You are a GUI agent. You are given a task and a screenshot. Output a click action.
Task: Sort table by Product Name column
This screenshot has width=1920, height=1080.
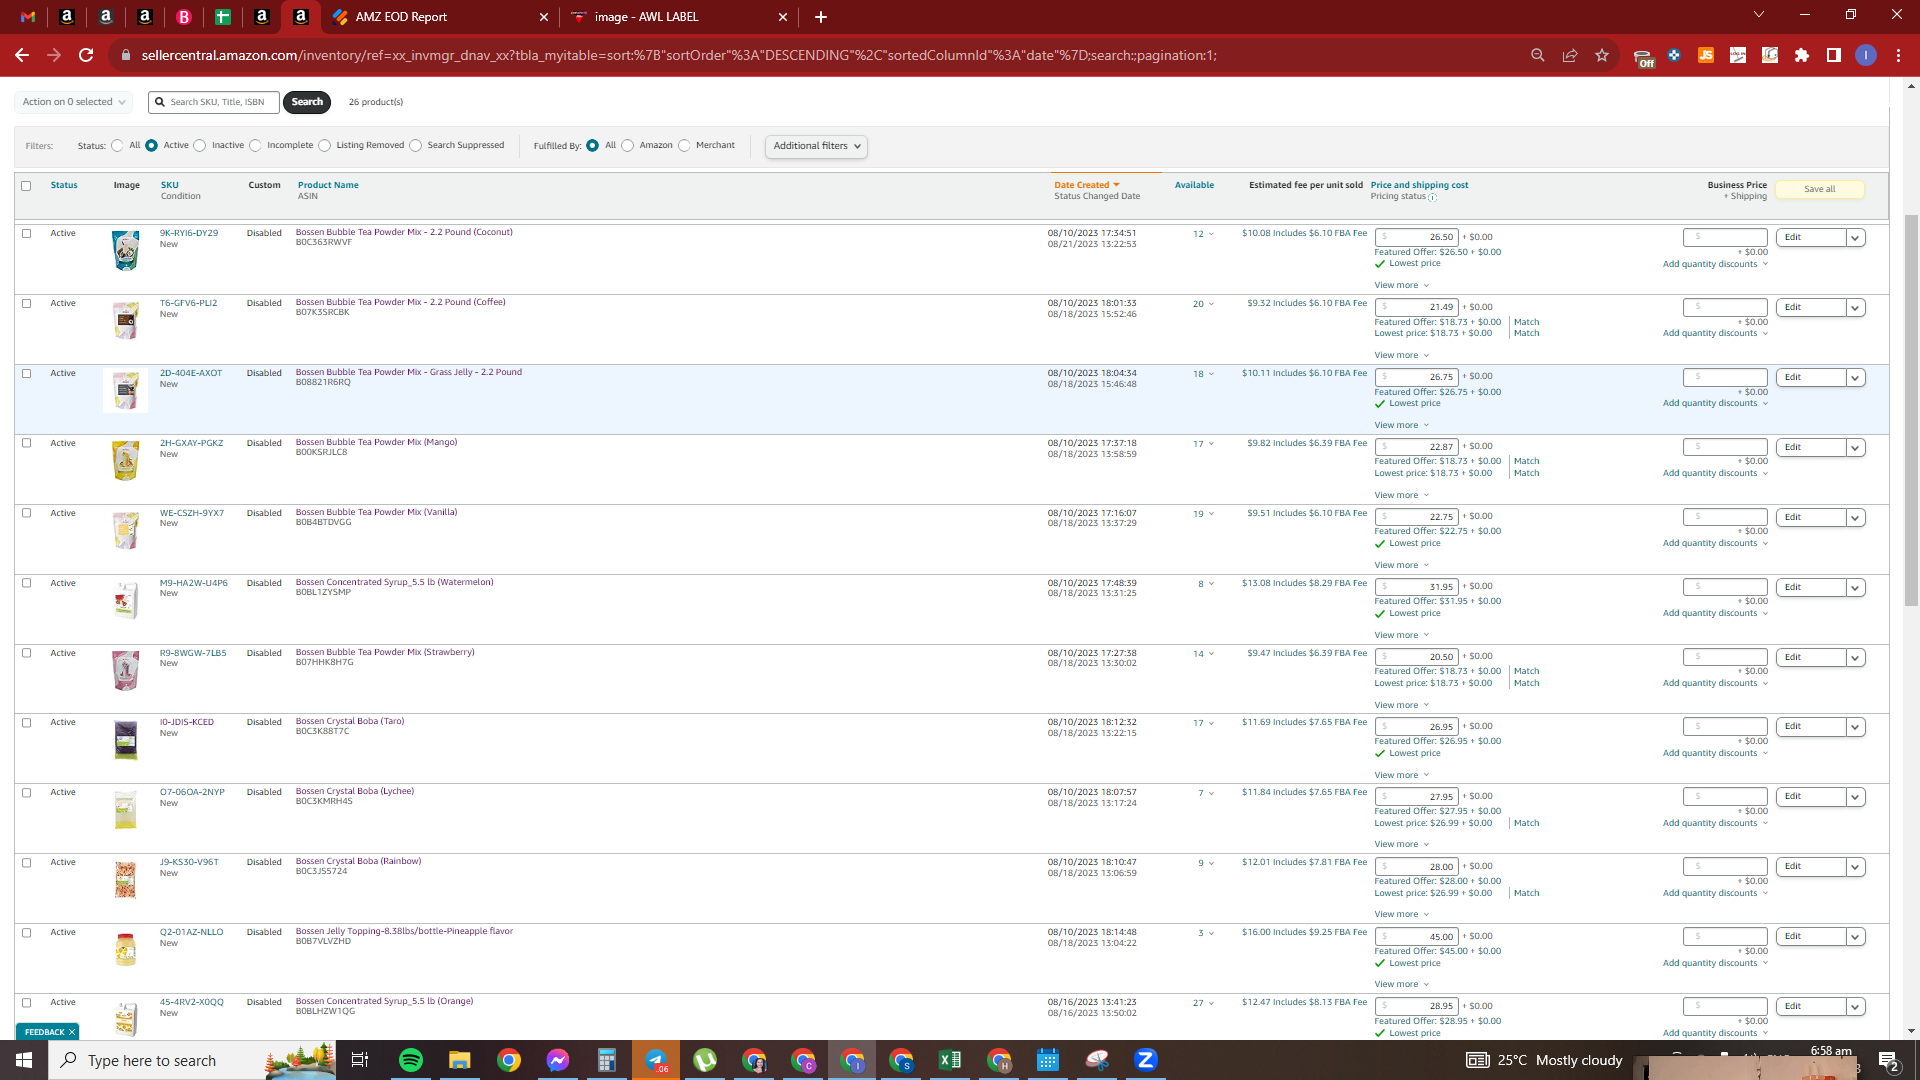tap(328, 185)
